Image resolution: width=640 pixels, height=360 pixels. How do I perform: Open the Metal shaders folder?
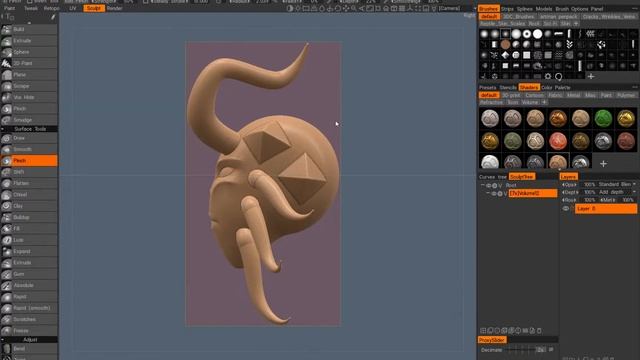click(573, 95)
